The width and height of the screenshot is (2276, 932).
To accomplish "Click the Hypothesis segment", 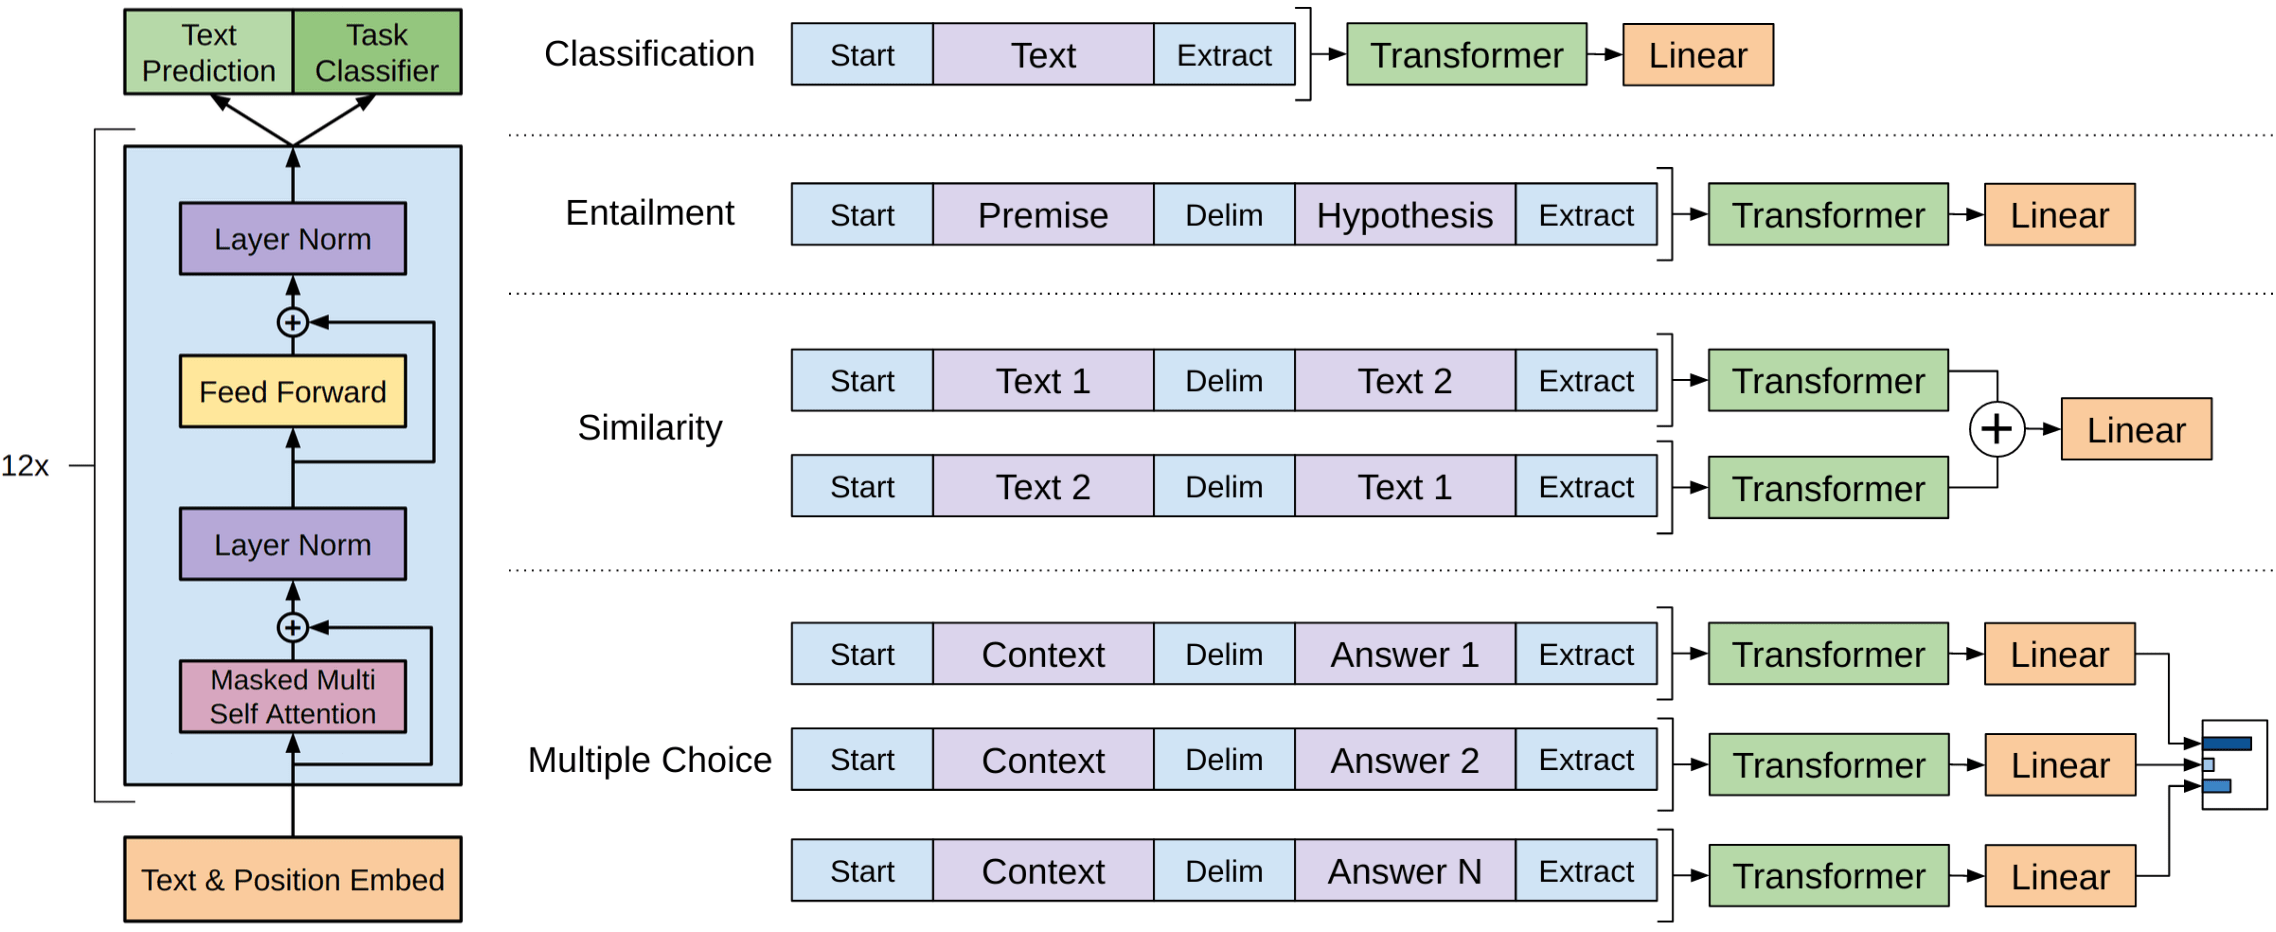I will coord(1405,214).
